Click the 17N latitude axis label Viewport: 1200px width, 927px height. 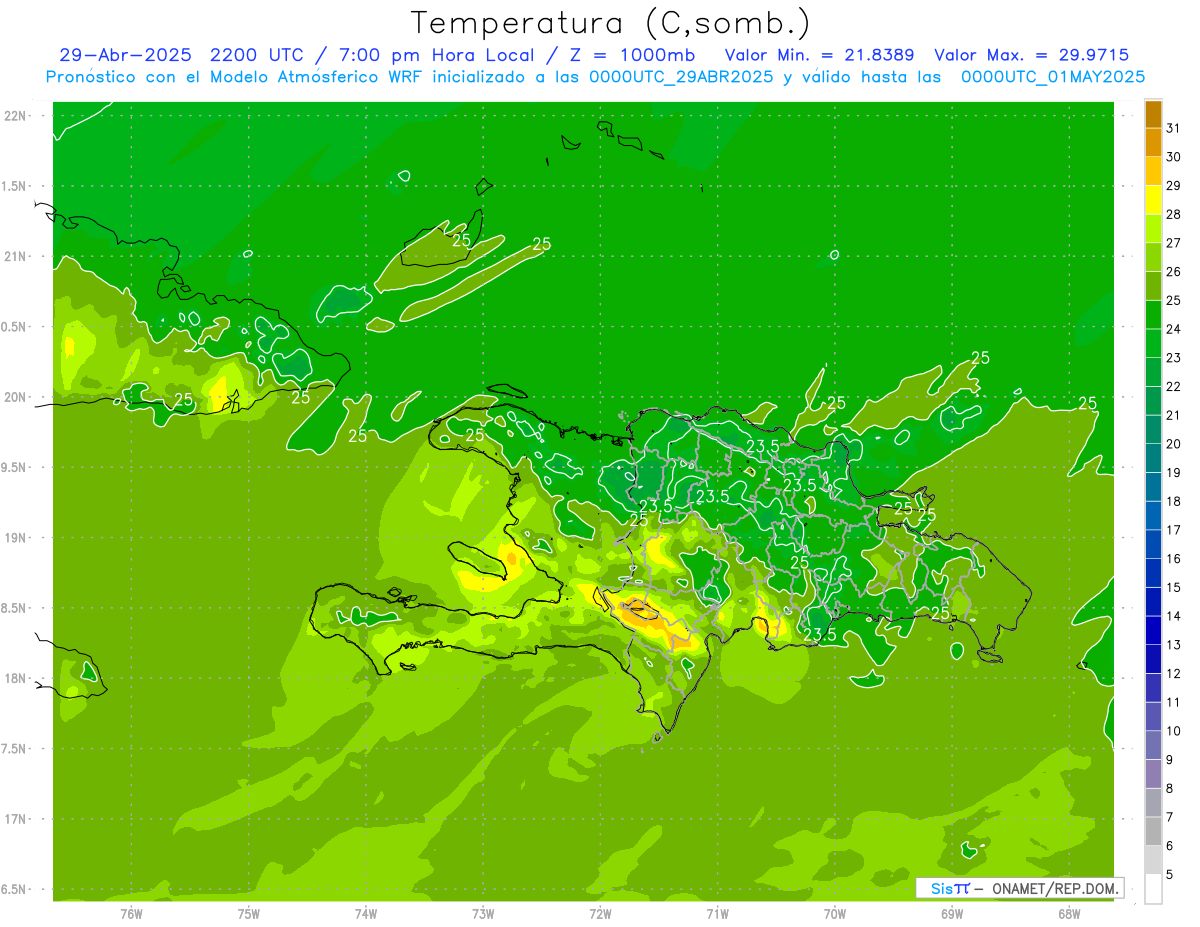[x=16, y=819]
